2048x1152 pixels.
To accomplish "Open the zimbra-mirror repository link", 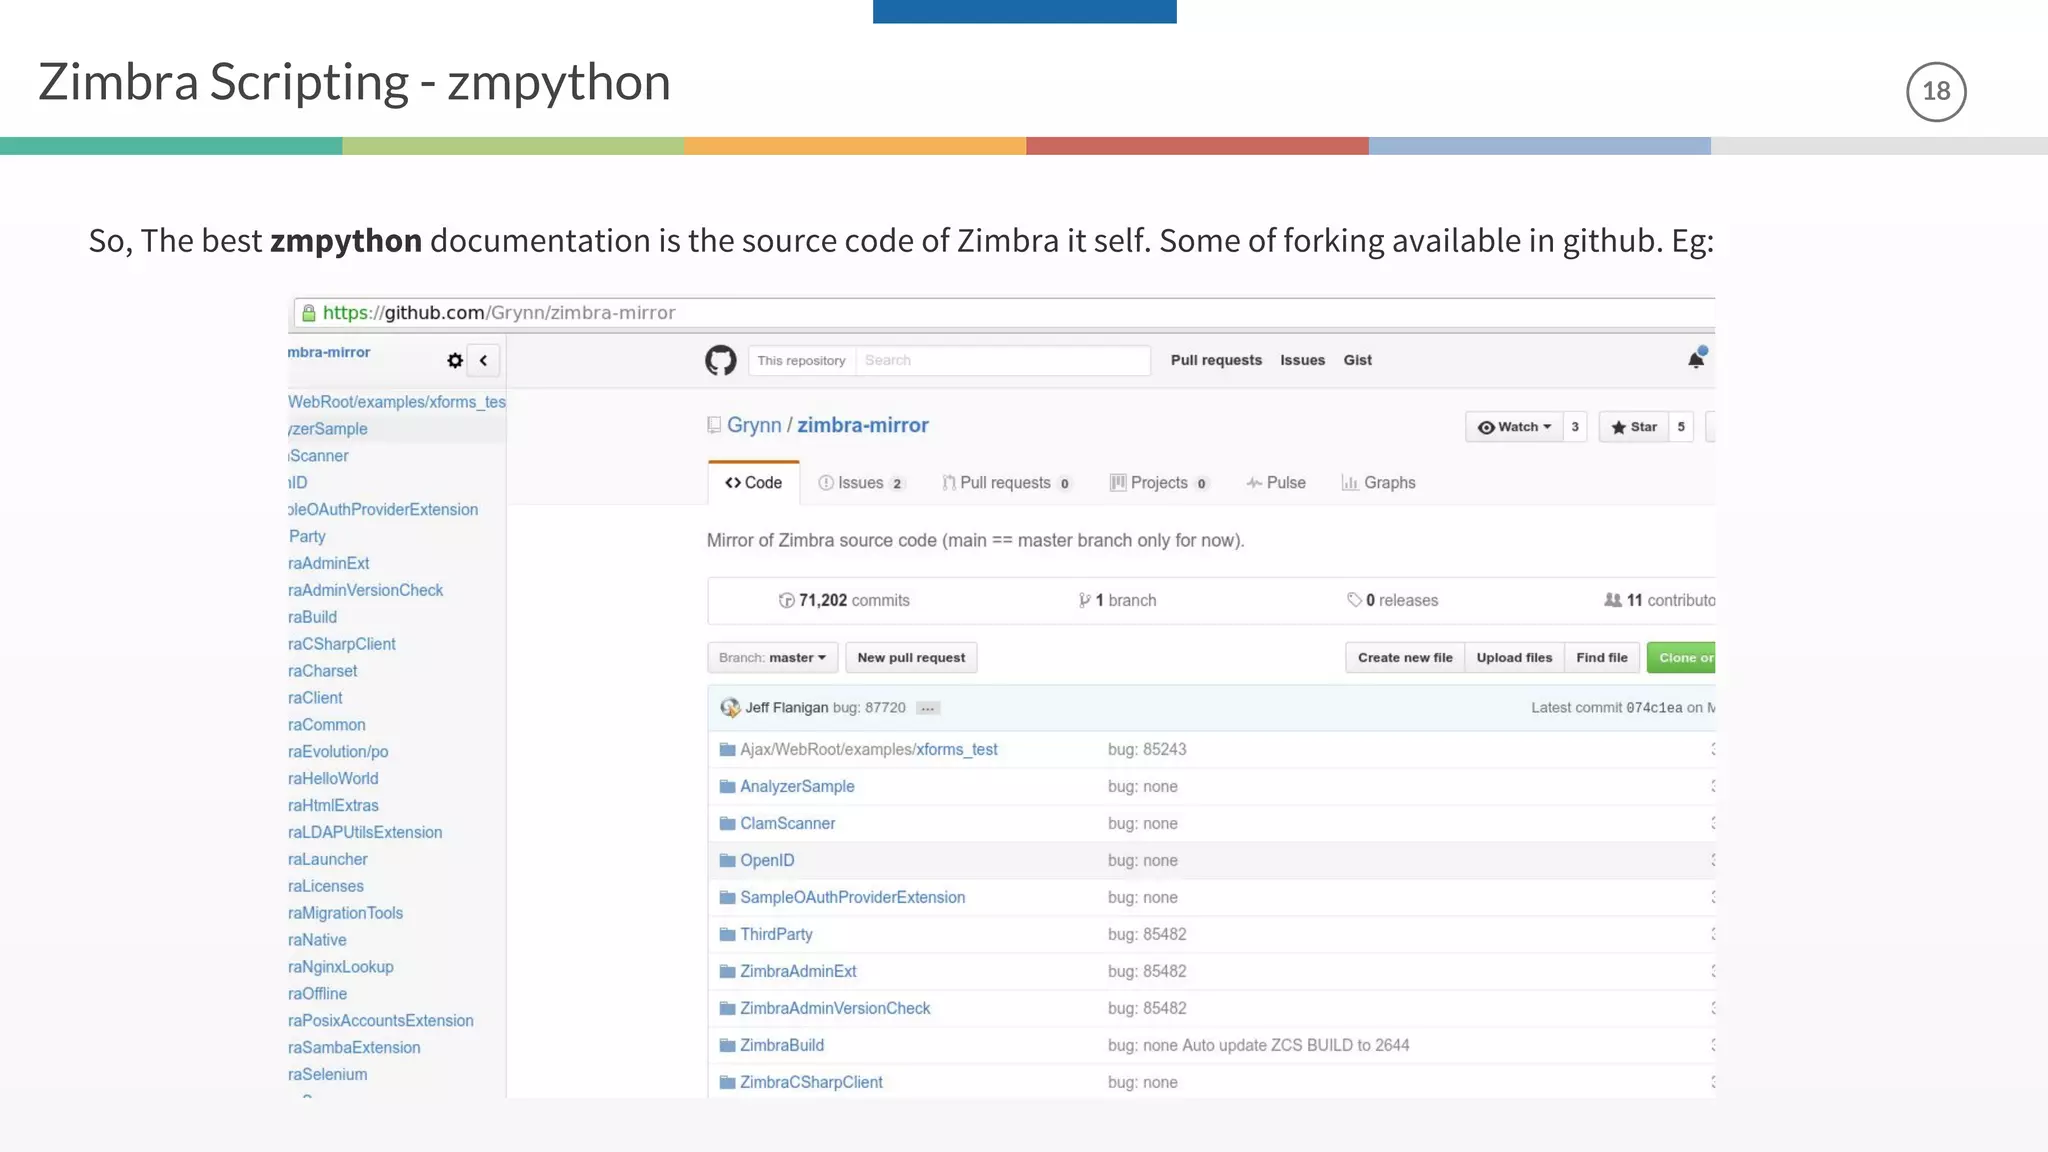I will pyautogui.click(x=862, y=425).
